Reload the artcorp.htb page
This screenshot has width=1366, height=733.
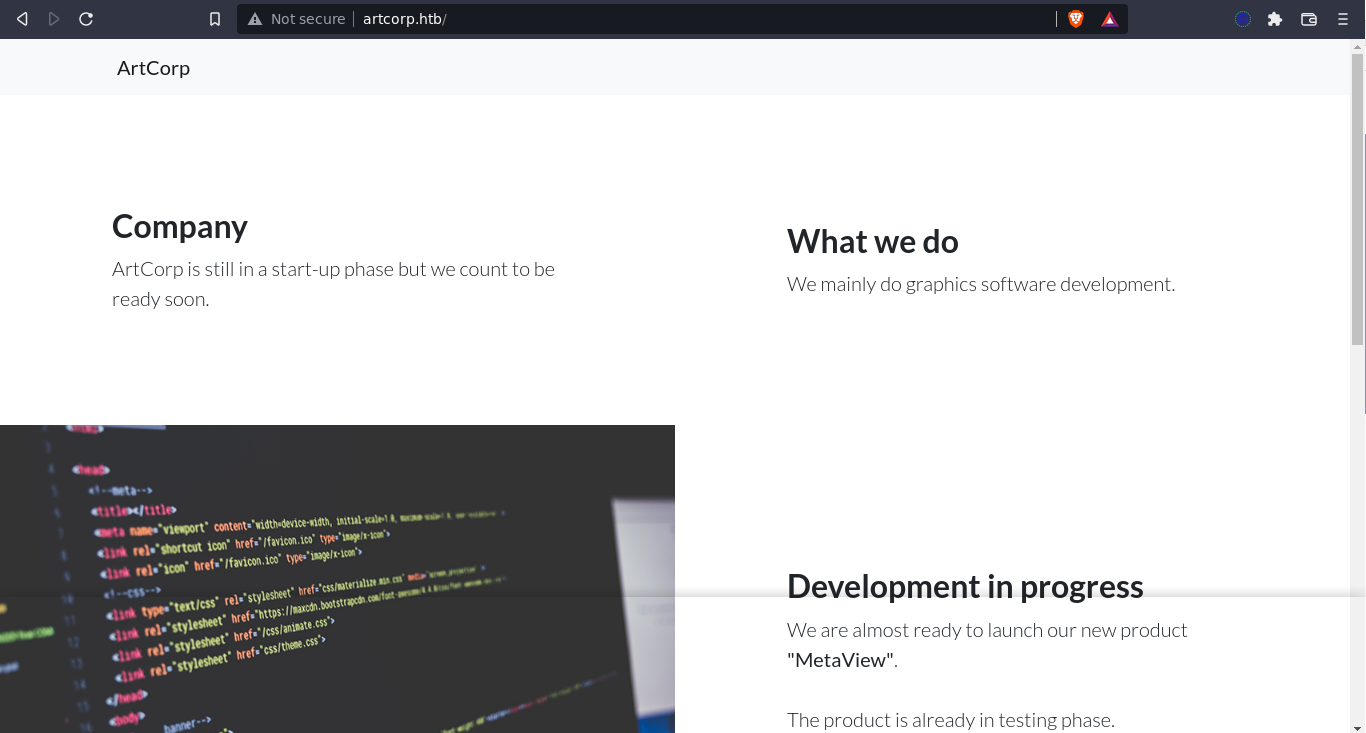[x=86, y=19]
